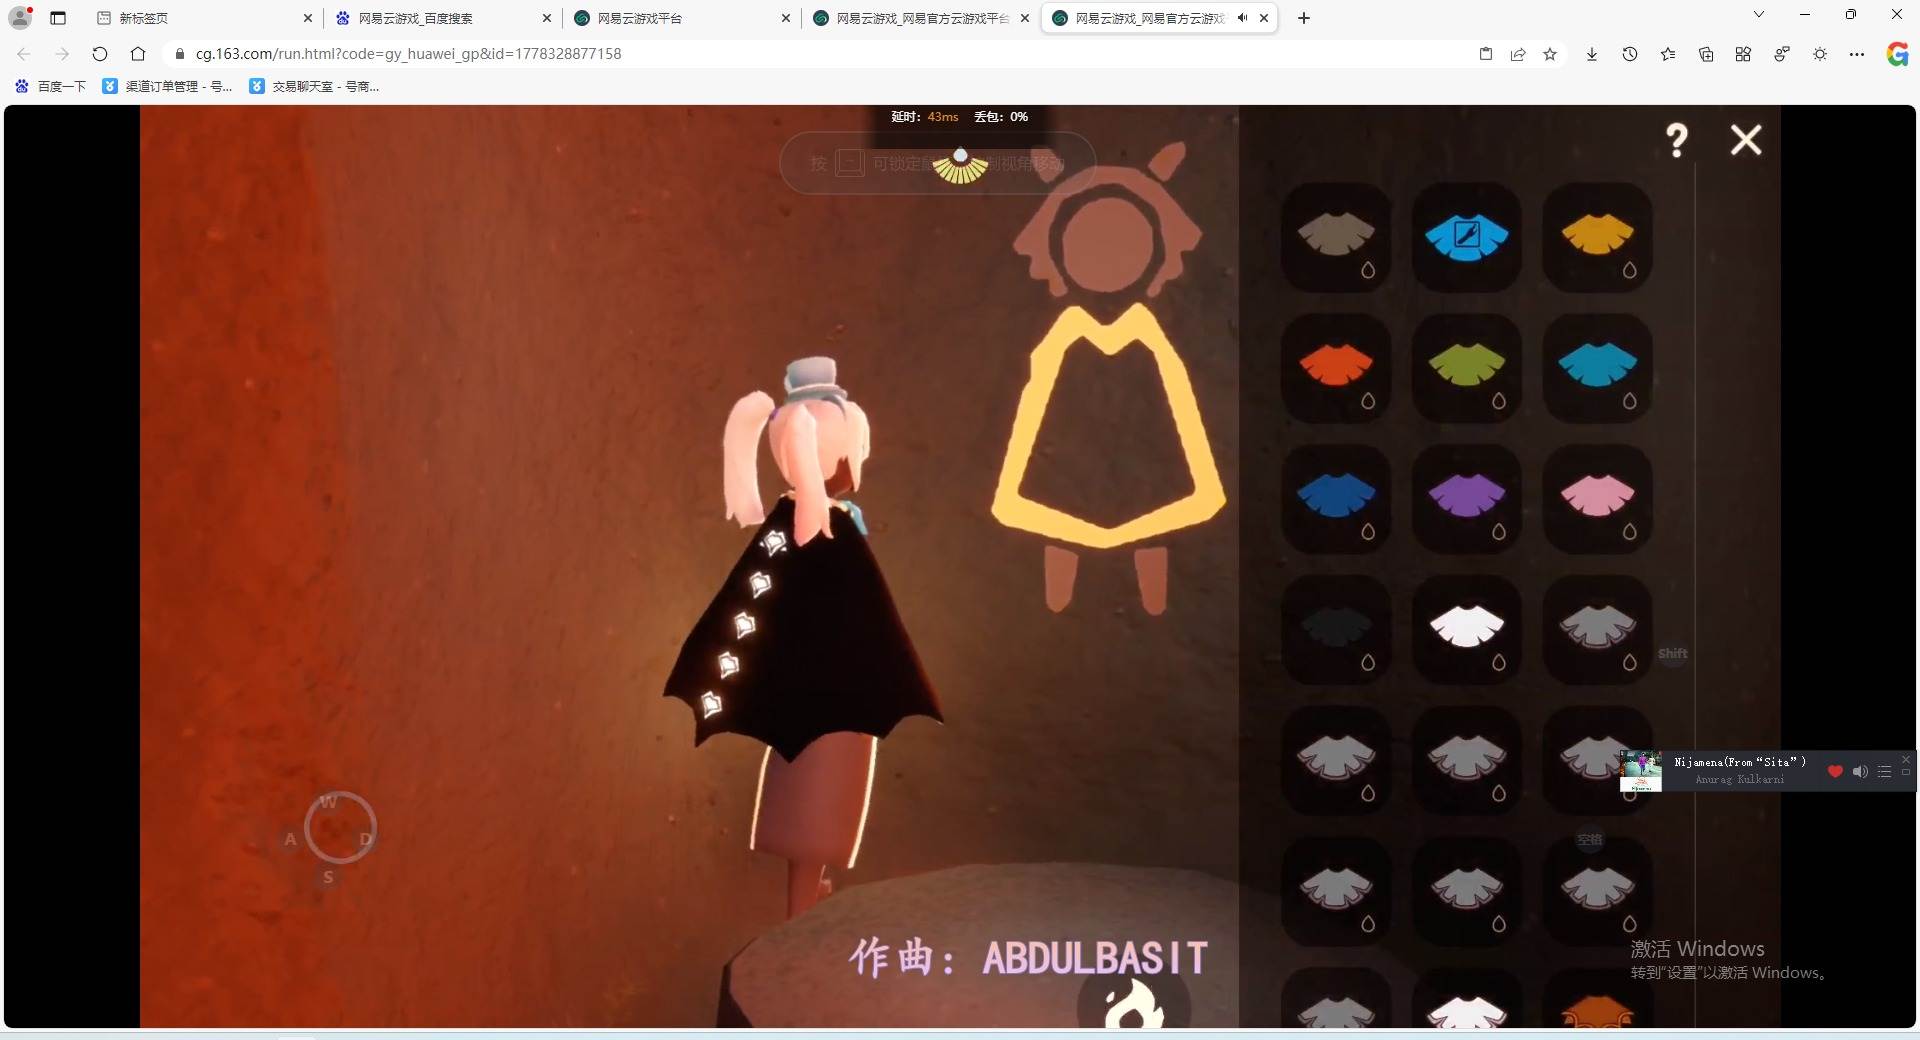Screen dimensions: 1920x1040
Task: Select the brown cape swatch
Action: point(1336,237)
